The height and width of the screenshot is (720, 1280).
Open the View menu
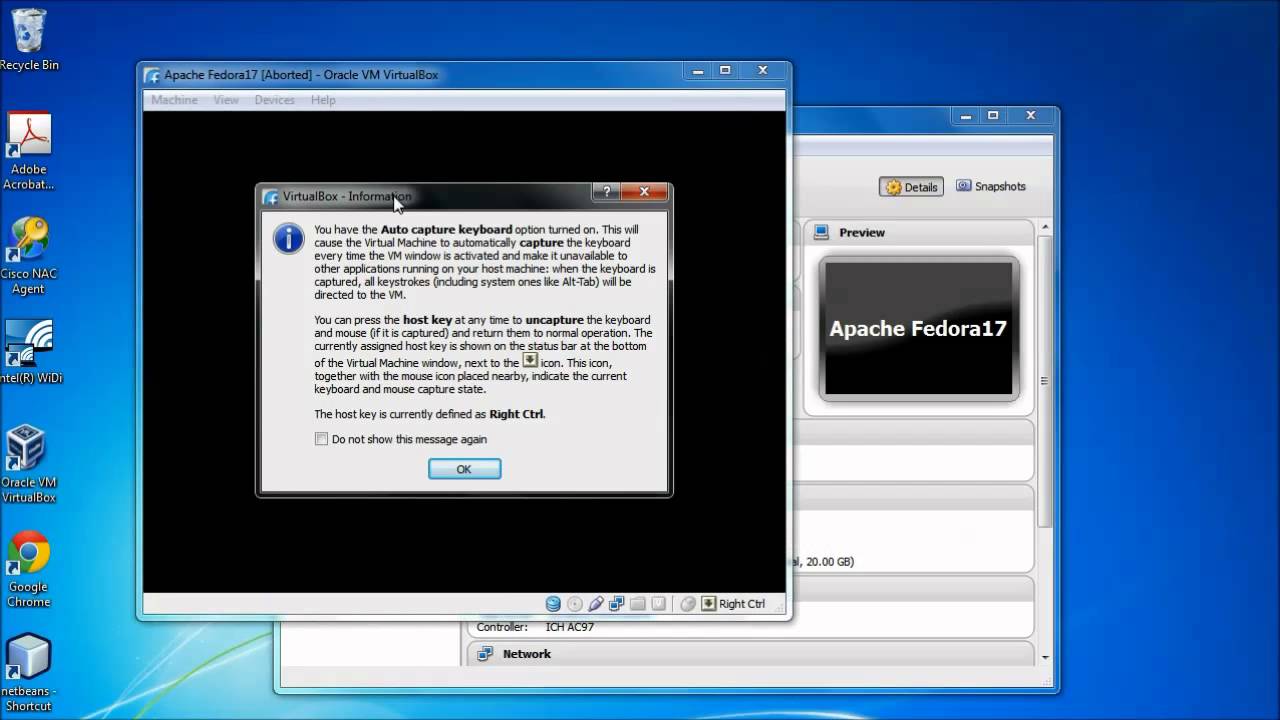coord(226,100)
